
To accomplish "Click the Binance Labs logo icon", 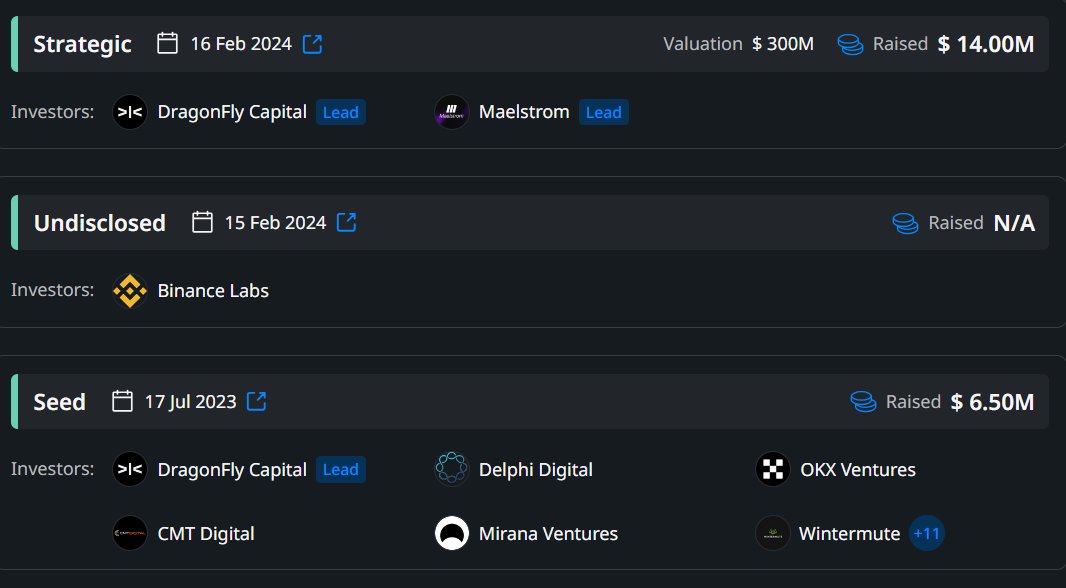I will tap(130, 291).
